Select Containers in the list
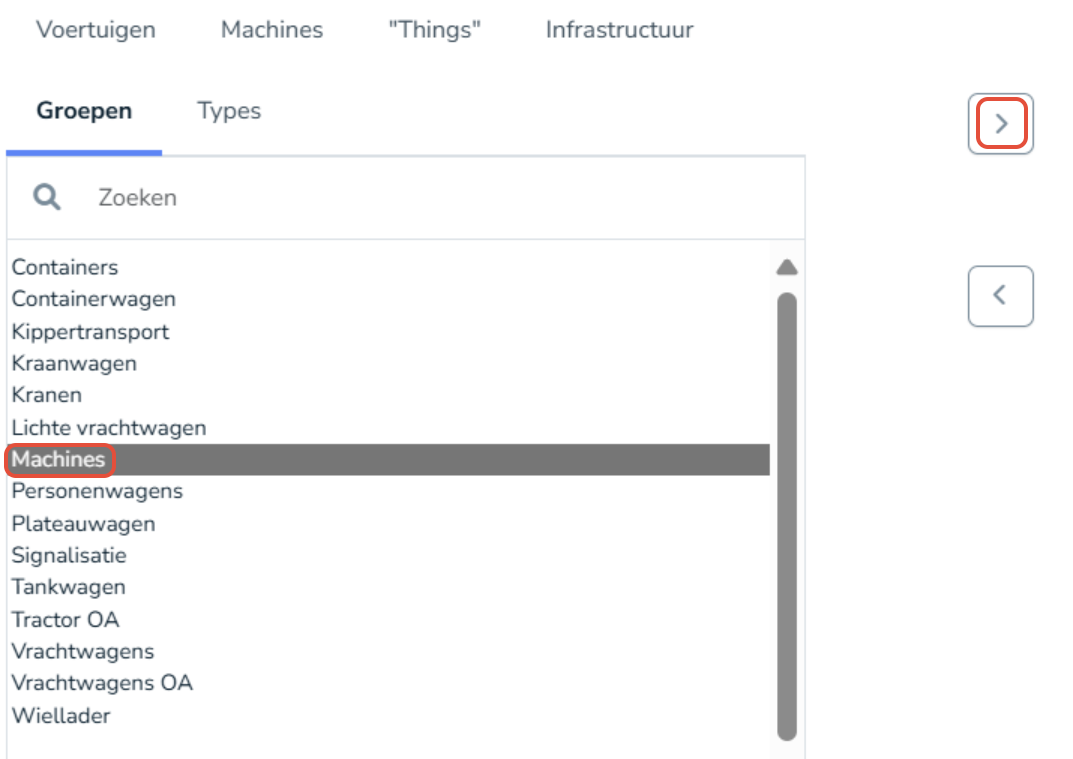This screenshot has height=759, width=1073. coord(65,267)
